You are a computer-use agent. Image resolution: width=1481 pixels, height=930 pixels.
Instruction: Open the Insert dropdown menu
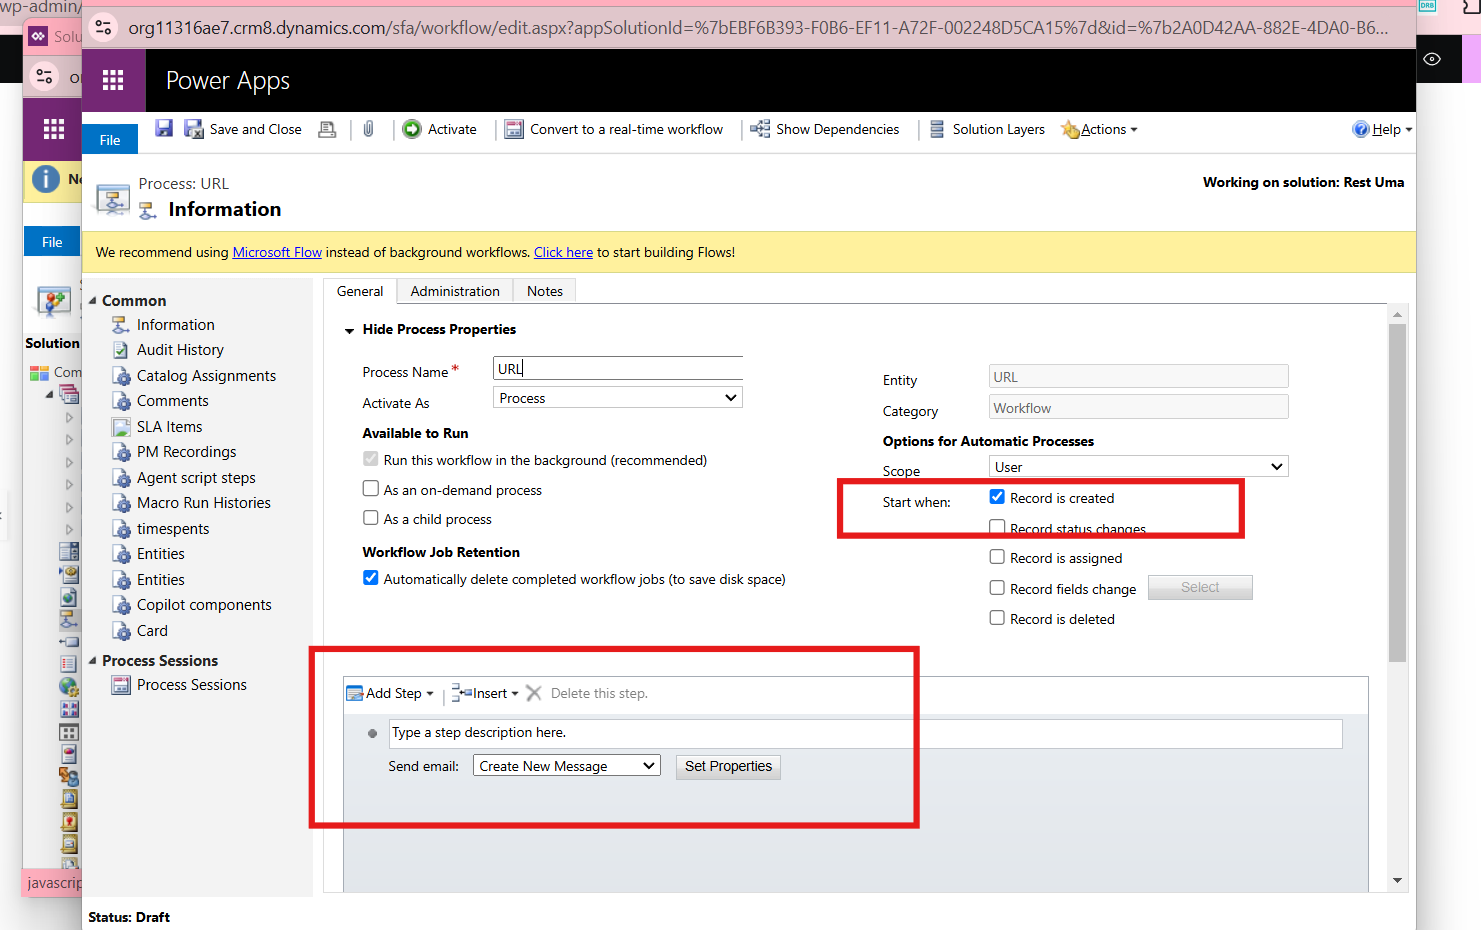[x=486, y=693]
